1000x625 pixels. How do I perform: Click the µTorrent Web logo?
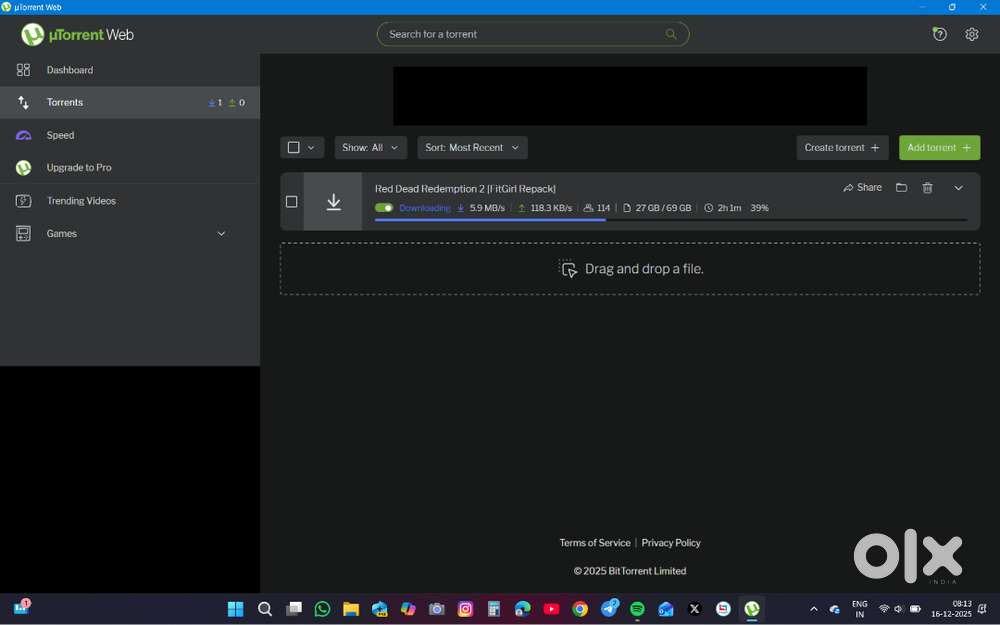(x=77, y=35)
